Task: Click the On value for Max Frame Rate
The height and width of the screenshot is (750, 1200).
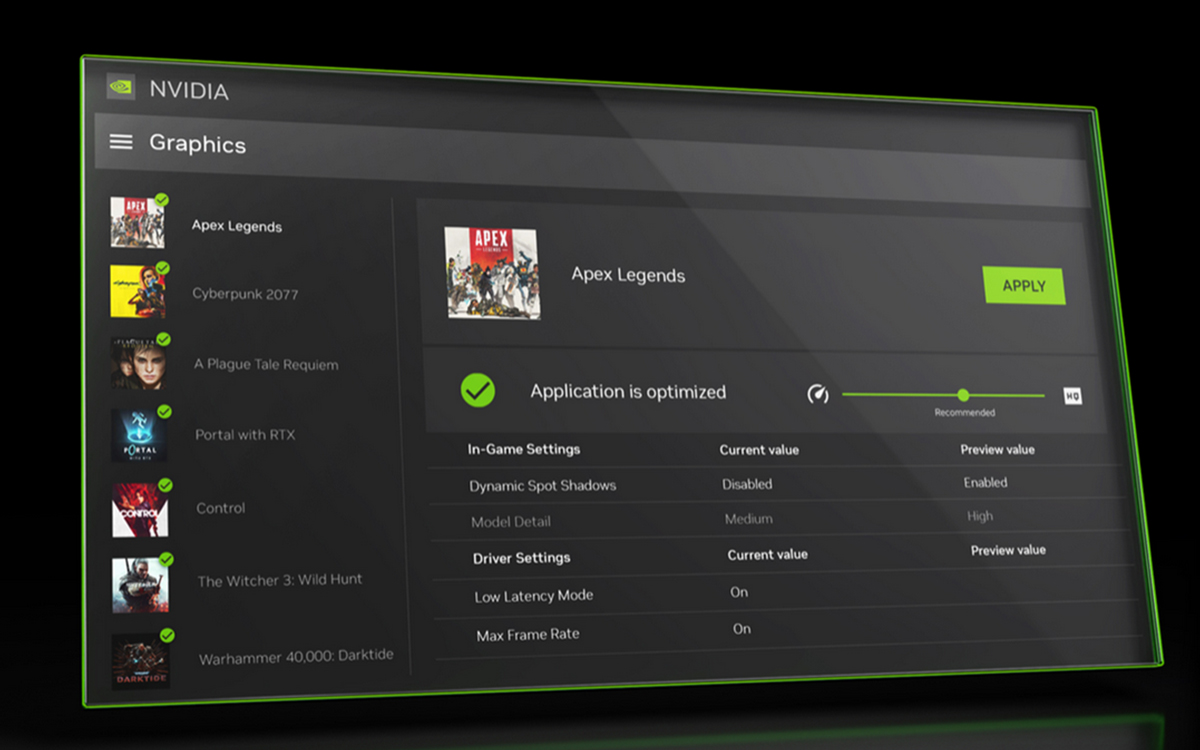Action: [x=742, y=629]
